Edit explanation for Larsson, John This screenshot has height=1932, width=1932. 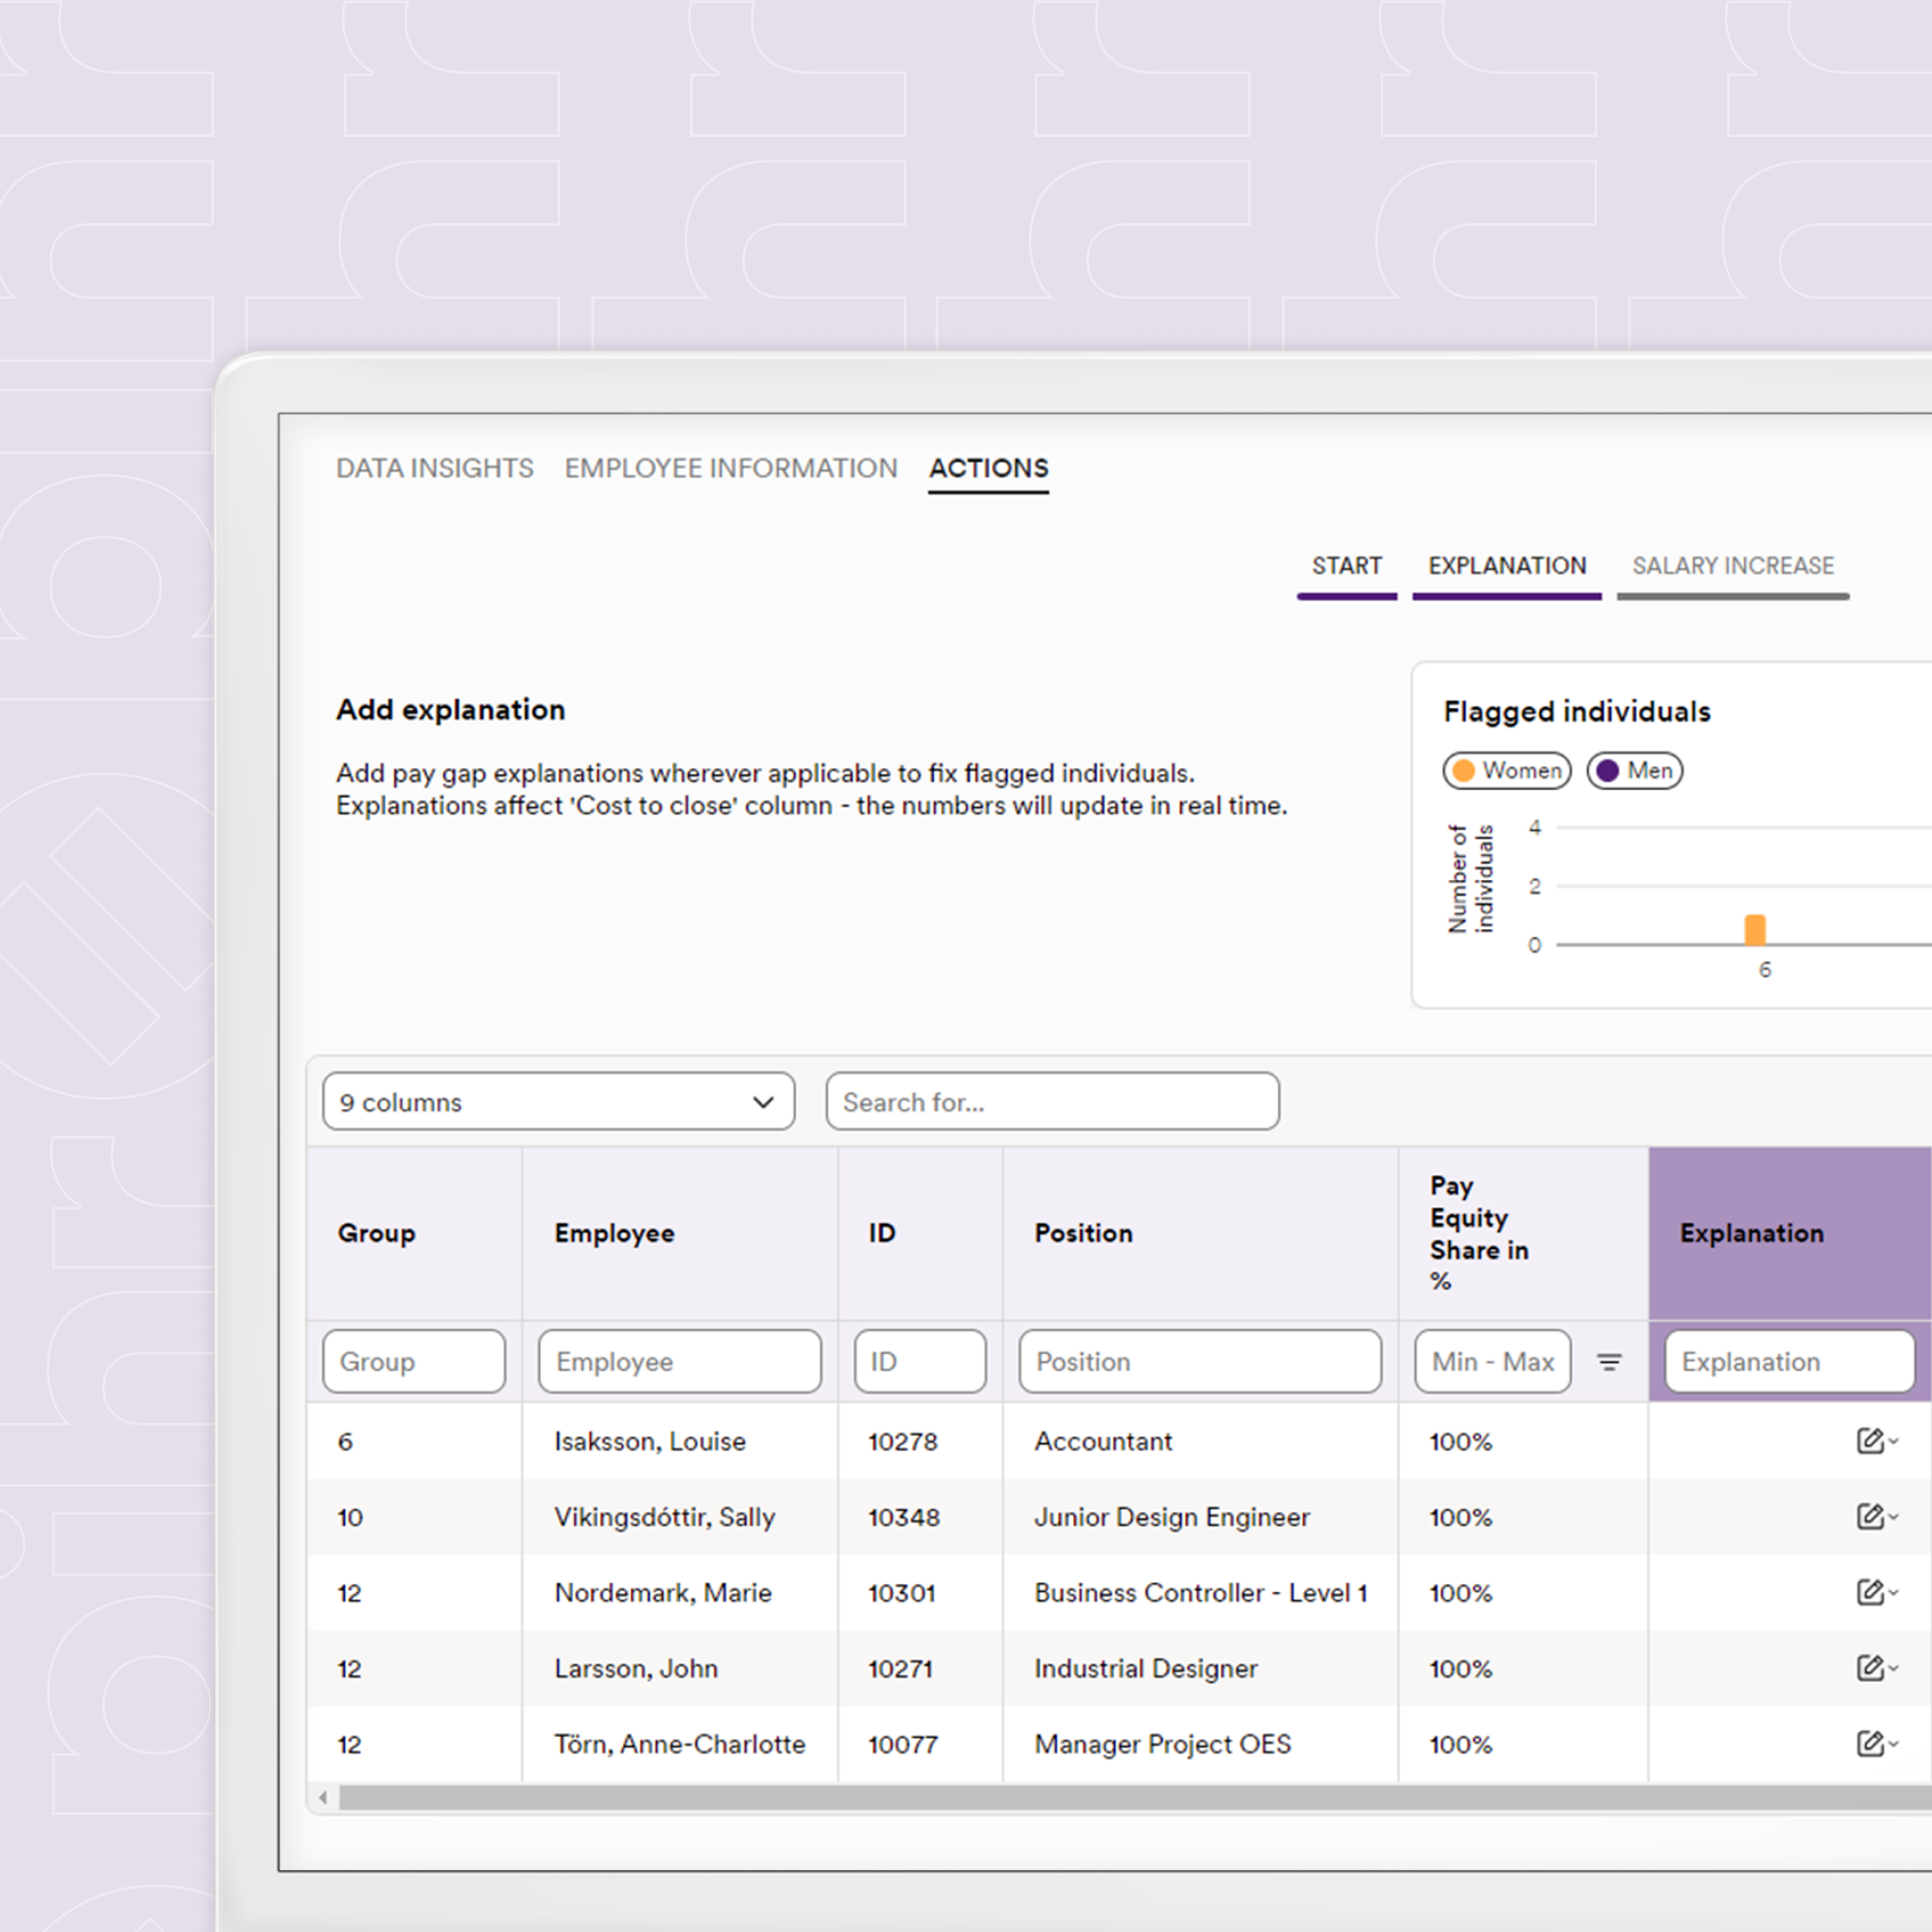tap(1876, 1668)
